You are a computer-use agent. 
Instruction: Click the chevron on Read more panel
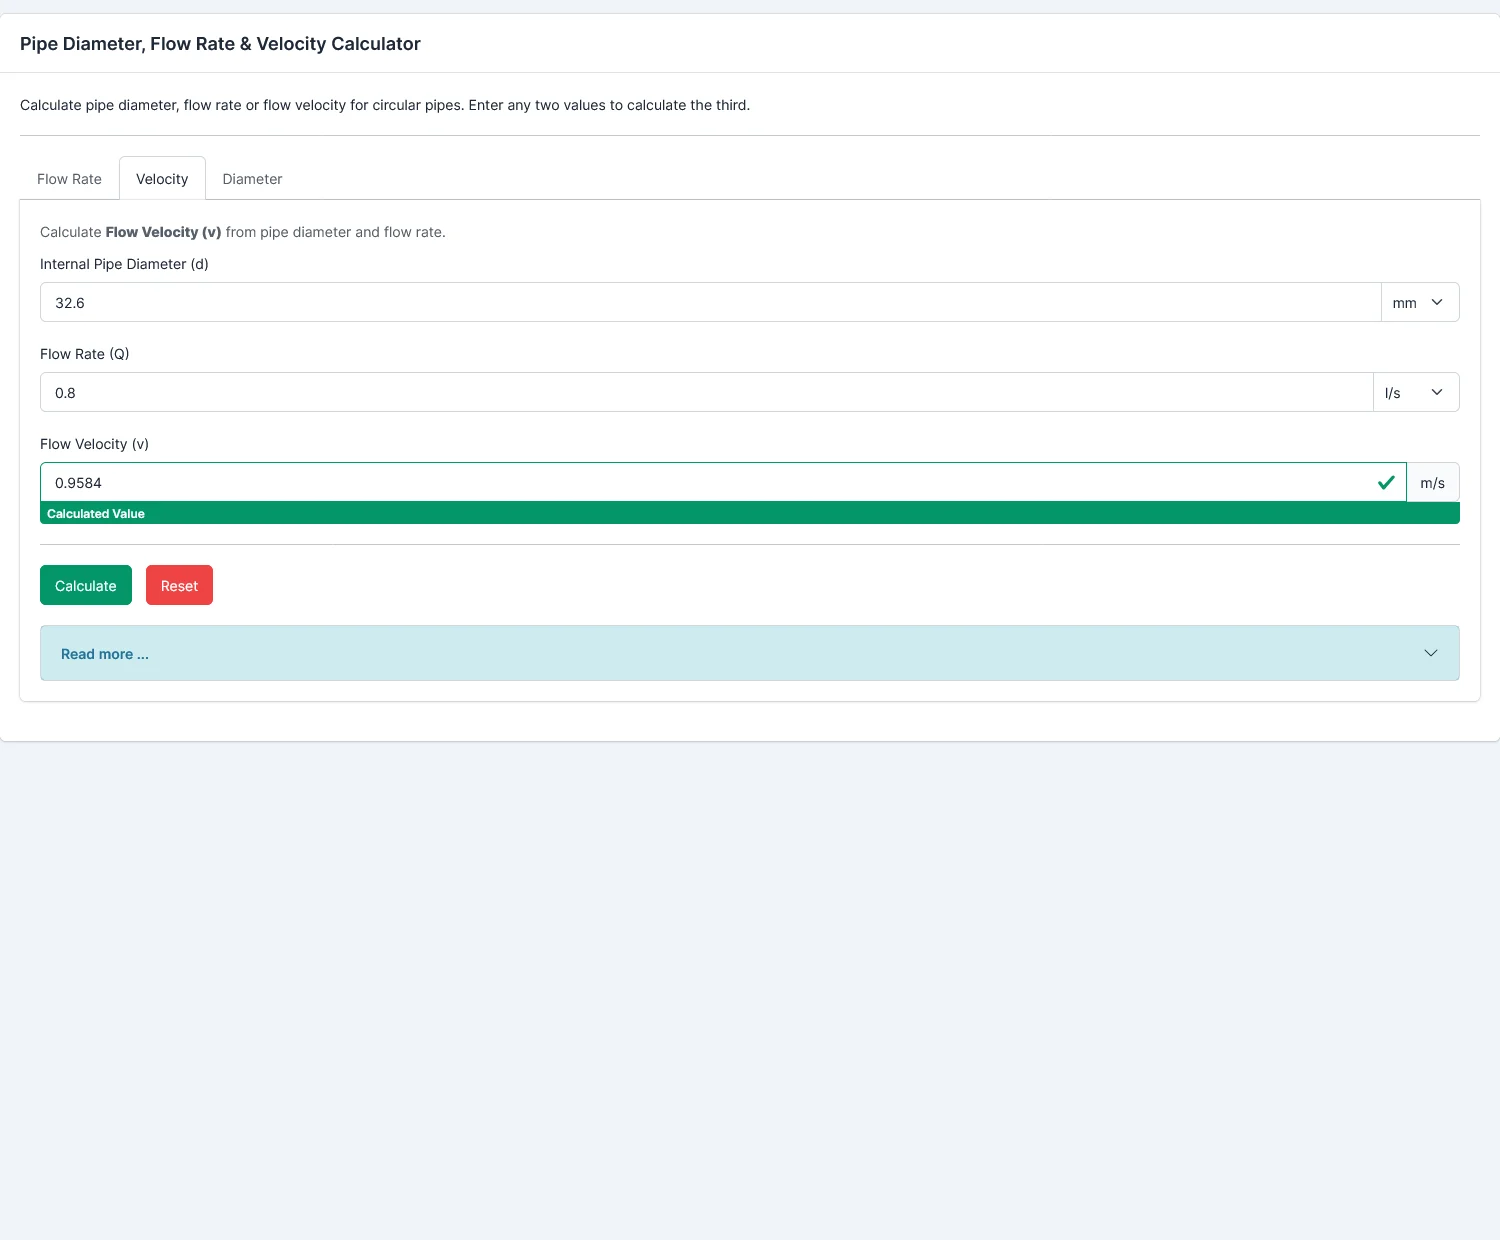tap(1431, 653)
